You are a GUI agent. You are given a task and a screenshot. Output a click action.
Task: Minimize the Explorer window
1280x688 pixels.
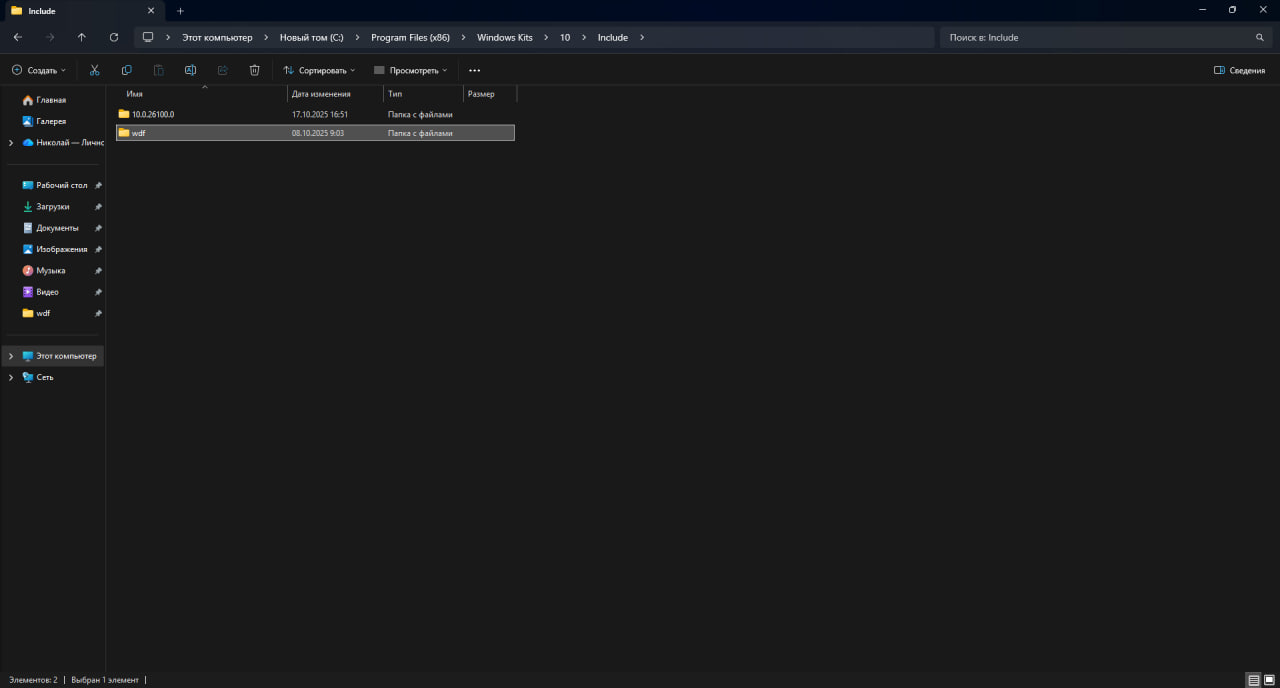pyautogui.click(x=1201, y=9)
